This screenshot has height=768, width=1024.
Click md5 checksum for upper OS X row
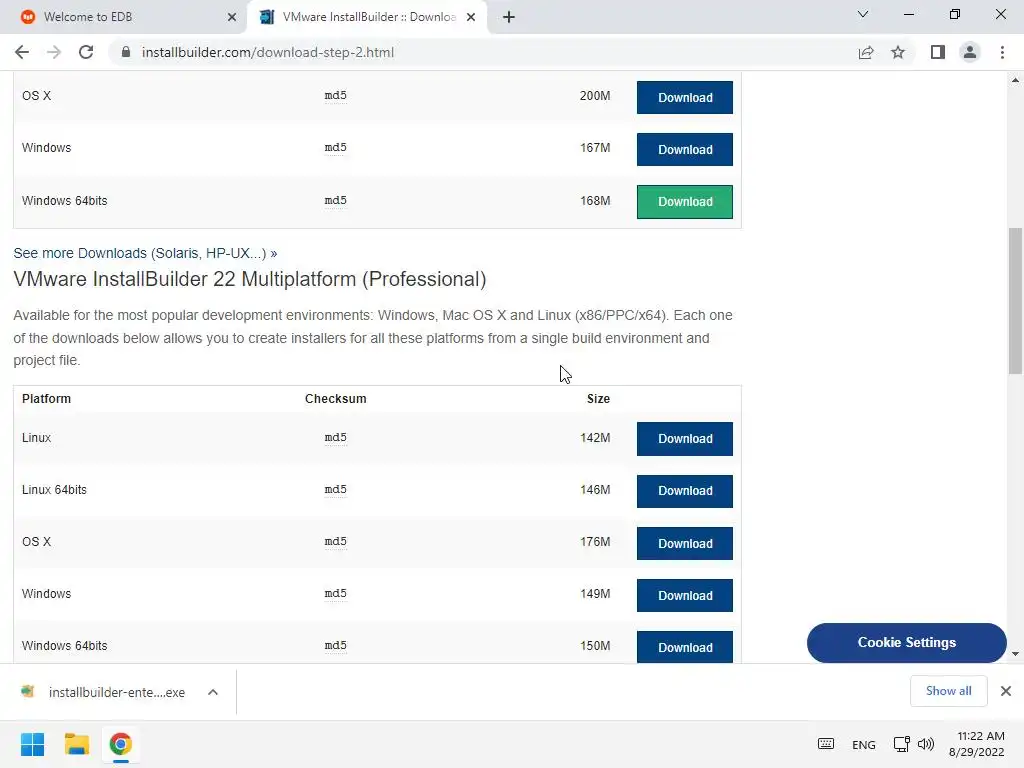coord(336,95)
